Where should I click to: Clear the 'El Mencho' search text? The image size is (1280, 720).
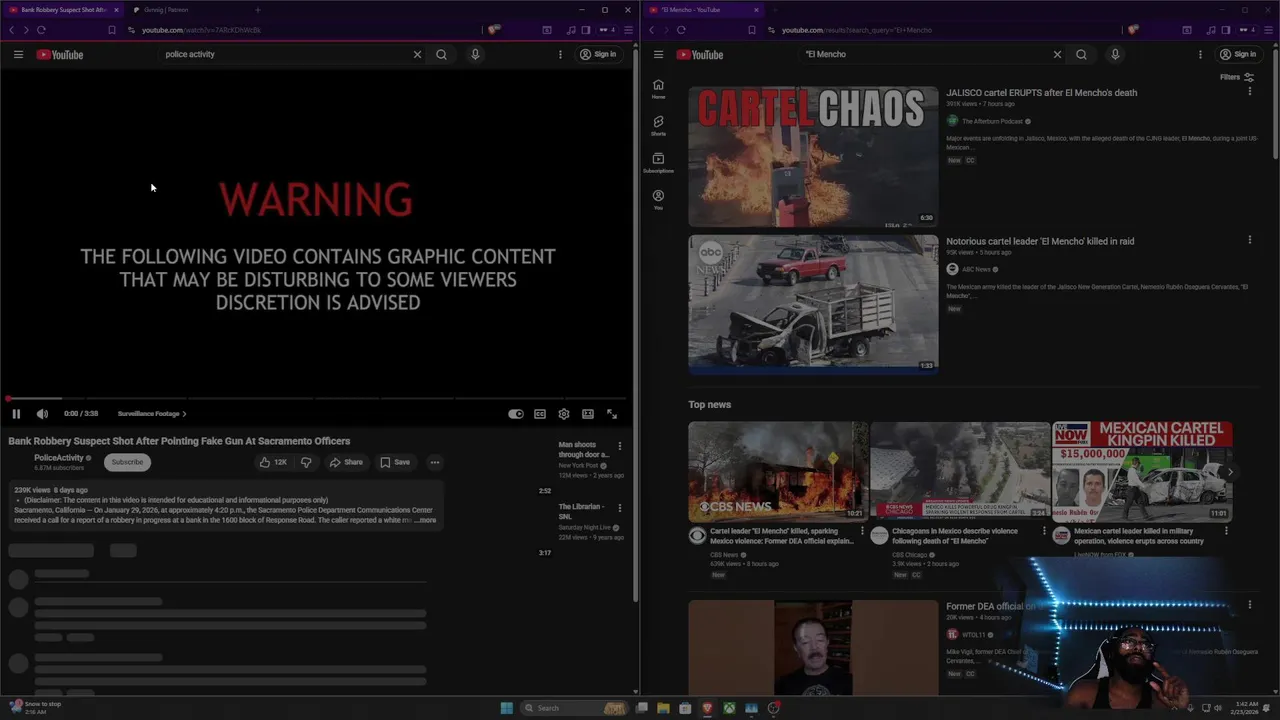click(x=1057, y=54)
